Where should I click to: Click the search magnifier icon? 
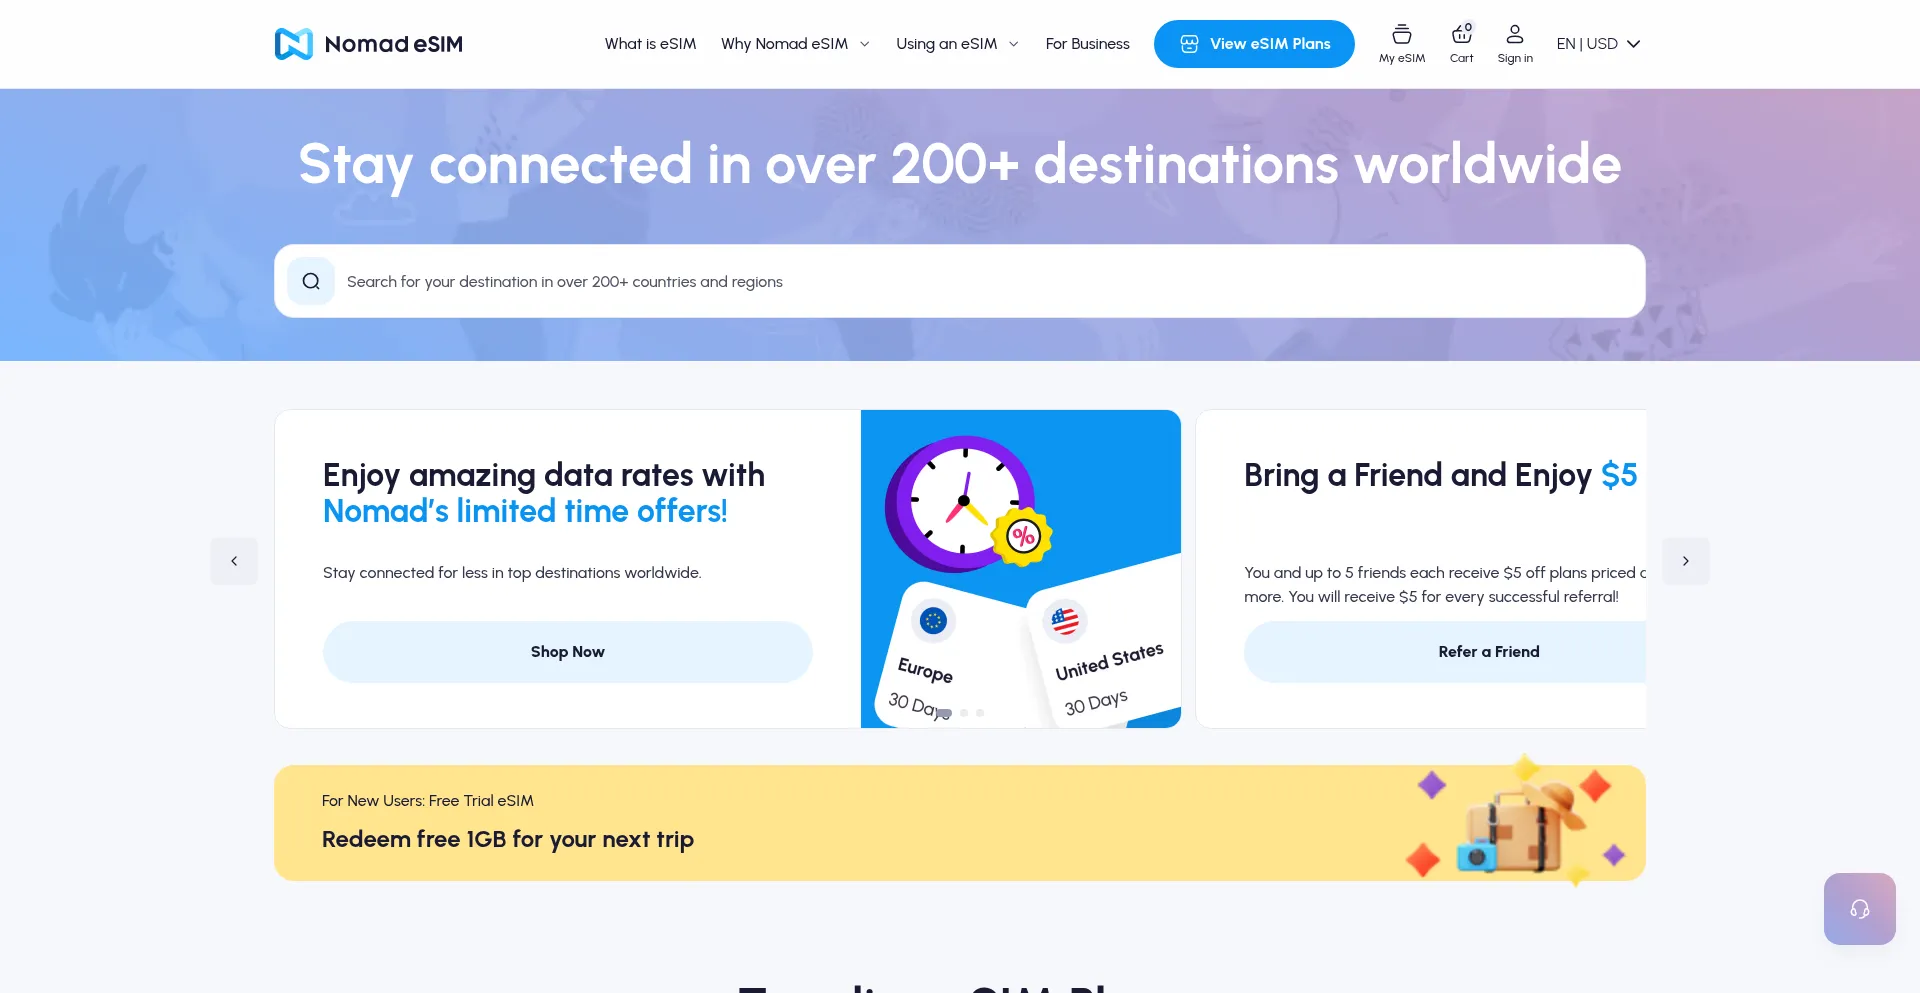(311, 281)
